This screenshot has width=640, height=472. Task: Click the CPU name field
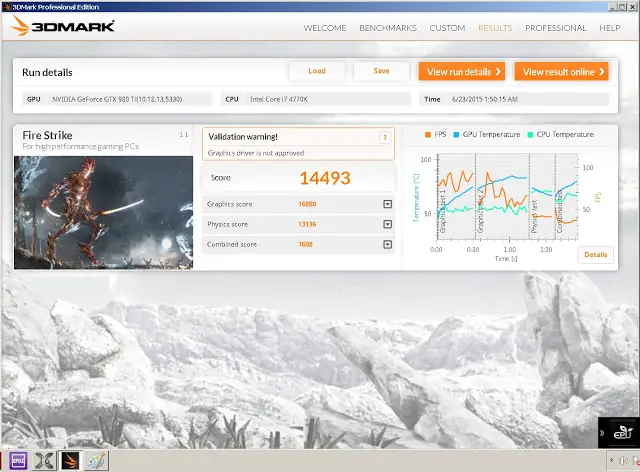pyautogui.click(x=327, y=99)
